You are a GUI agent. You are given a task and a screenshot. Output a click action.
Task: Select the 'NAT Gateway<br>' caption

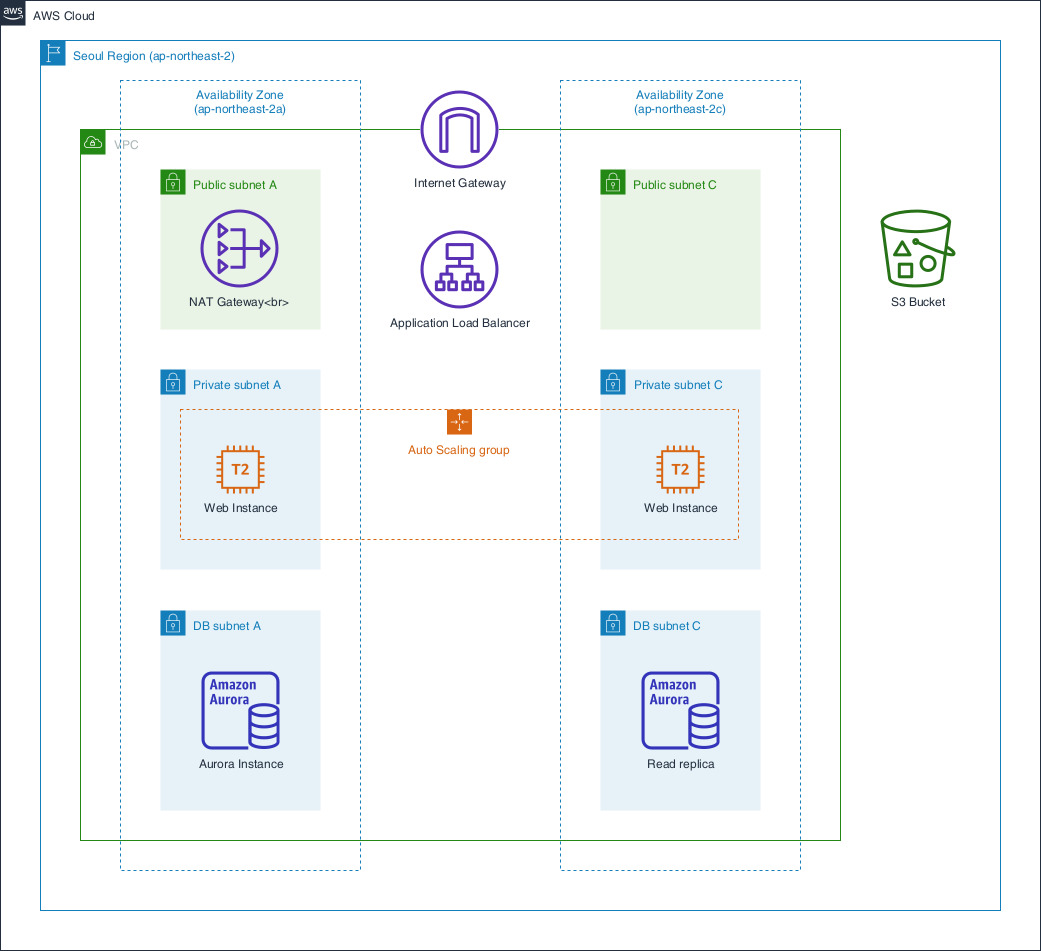tap(239, 302)
